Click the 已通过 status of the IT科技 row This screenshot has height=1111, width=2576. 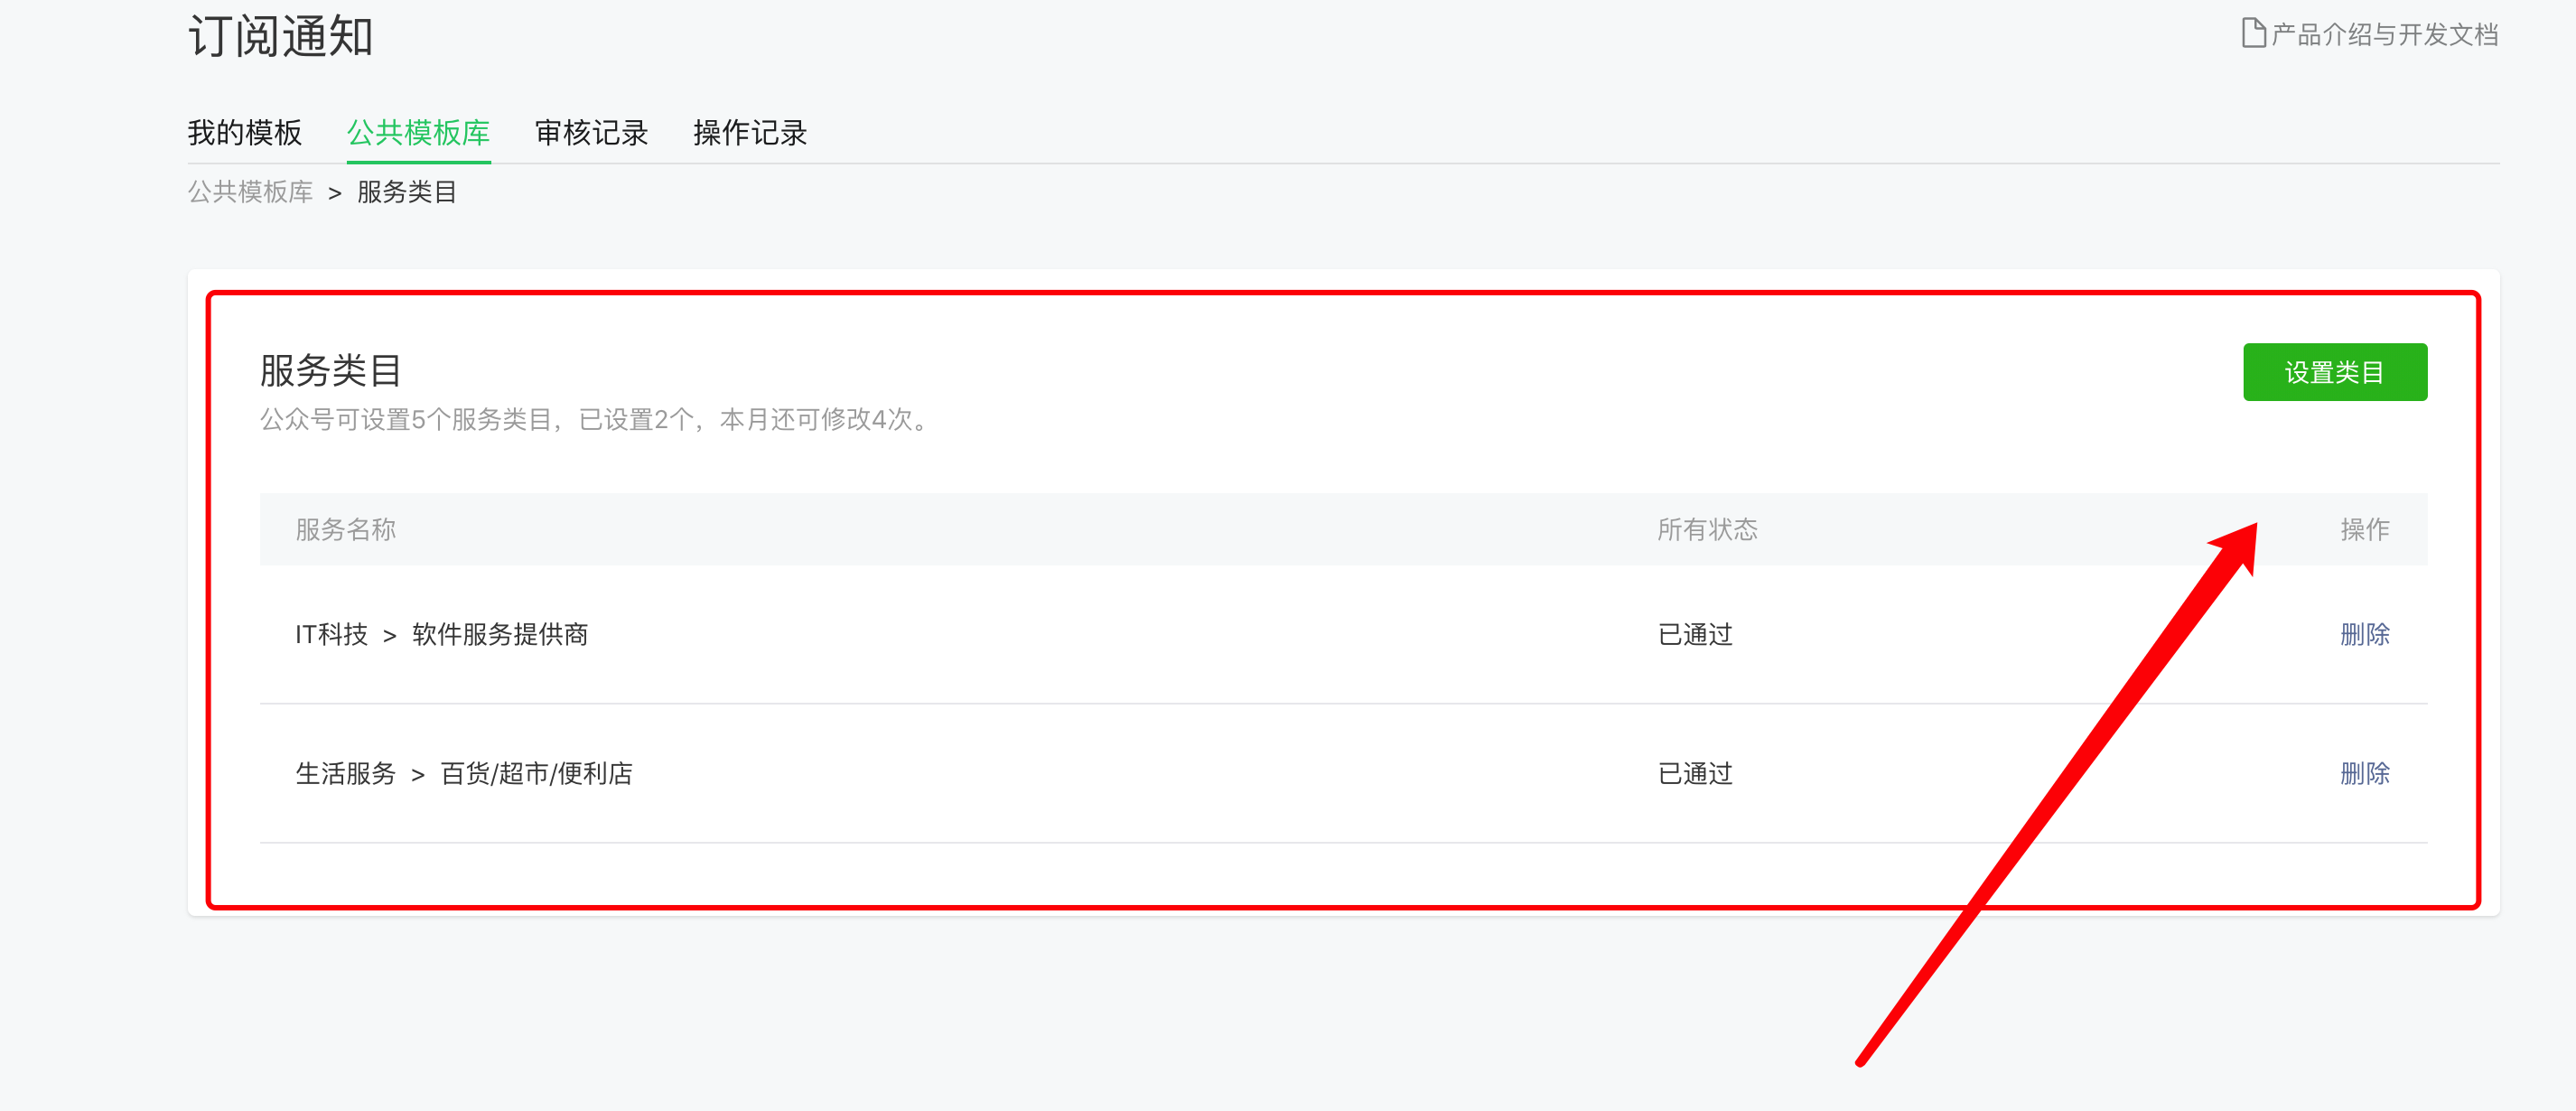point(1695,634)
